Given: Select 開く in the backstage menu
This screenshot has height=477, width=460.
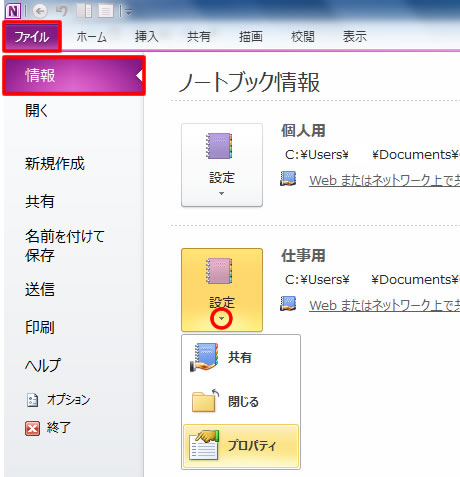Looking at the screenshot, I should point(37,111).
